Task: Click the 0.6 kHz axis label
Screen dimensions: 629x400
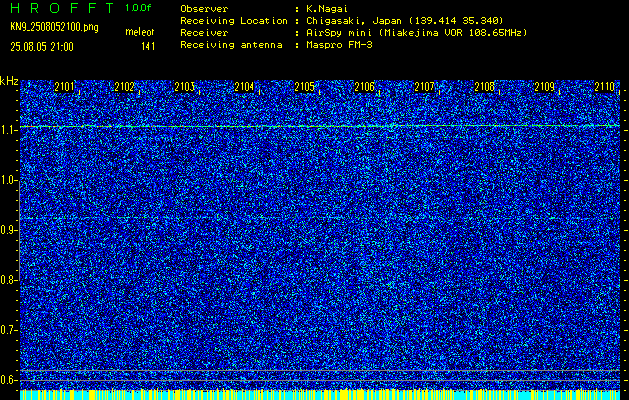Action: [x=7, y=380]
